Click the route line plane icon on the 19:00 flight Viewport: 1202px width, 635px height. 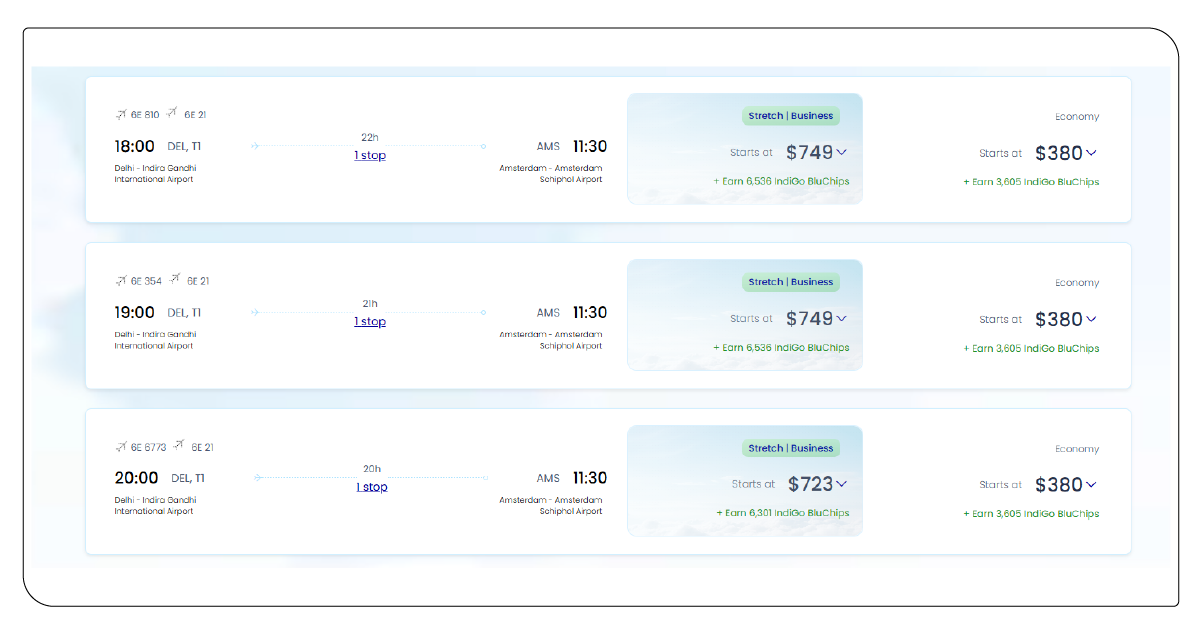point(254,312)
